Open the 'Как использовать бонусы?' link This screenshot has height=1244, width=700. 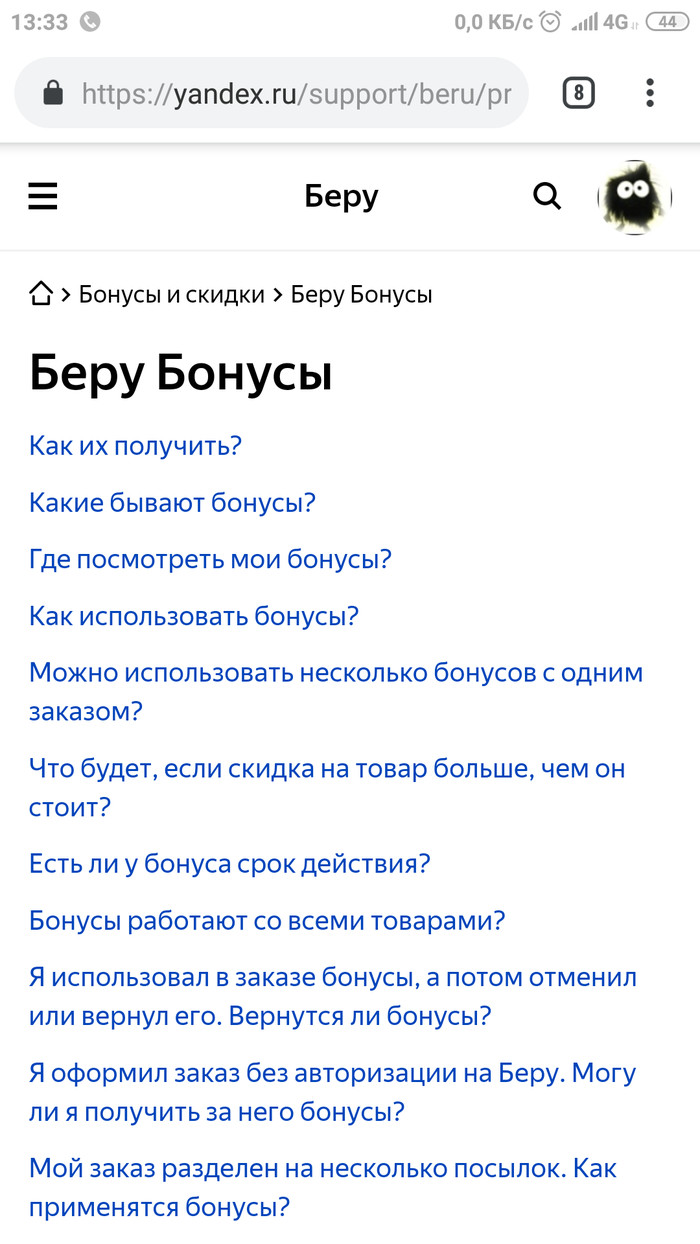click(x=194, y=616)
